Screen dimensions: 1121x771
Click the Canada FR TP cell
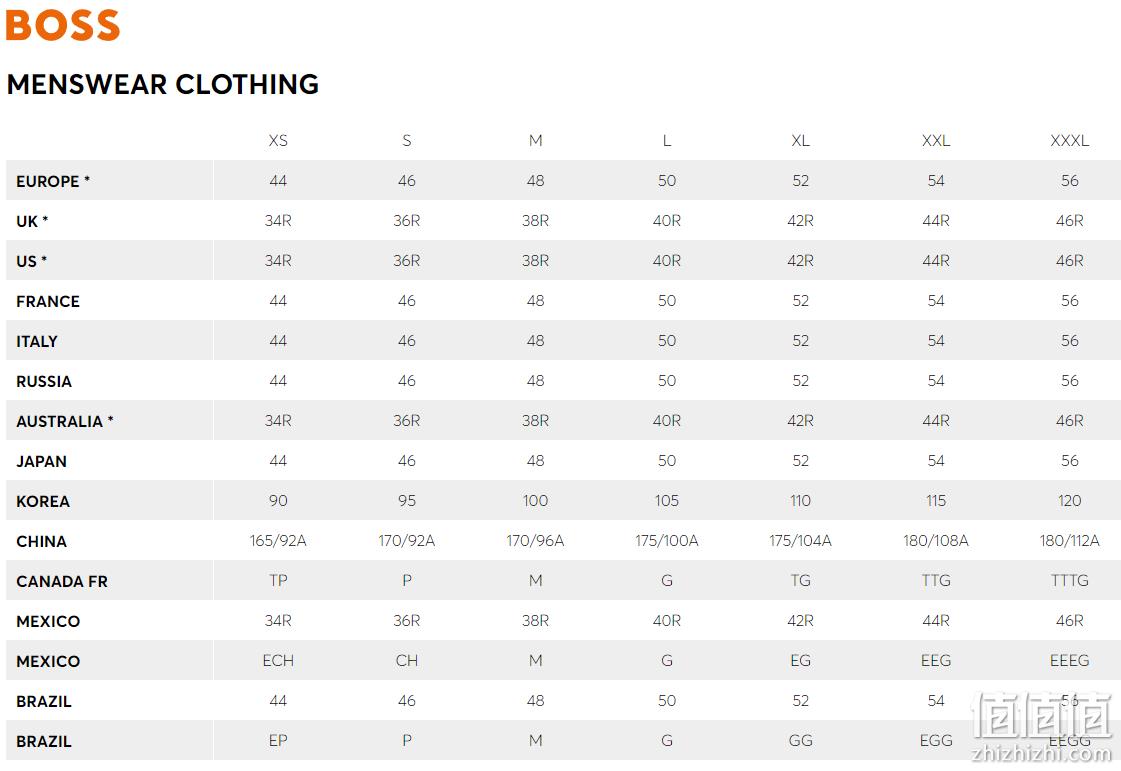coord(278,581)
